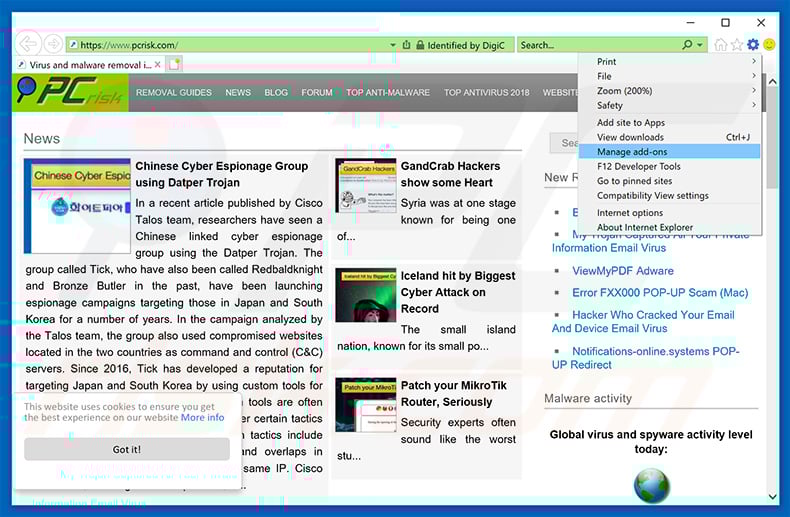Click the URL address bar field

click(227, 45)
